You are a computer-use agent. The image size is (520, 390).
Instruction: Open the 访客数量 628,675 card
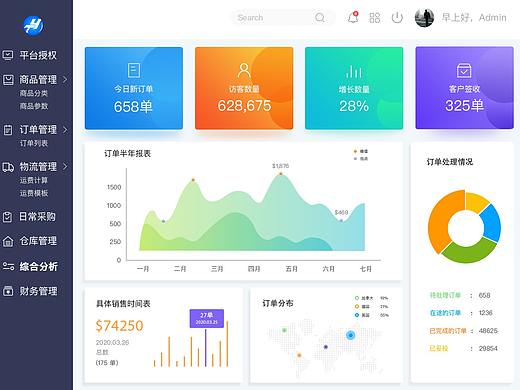pos(244,88)
